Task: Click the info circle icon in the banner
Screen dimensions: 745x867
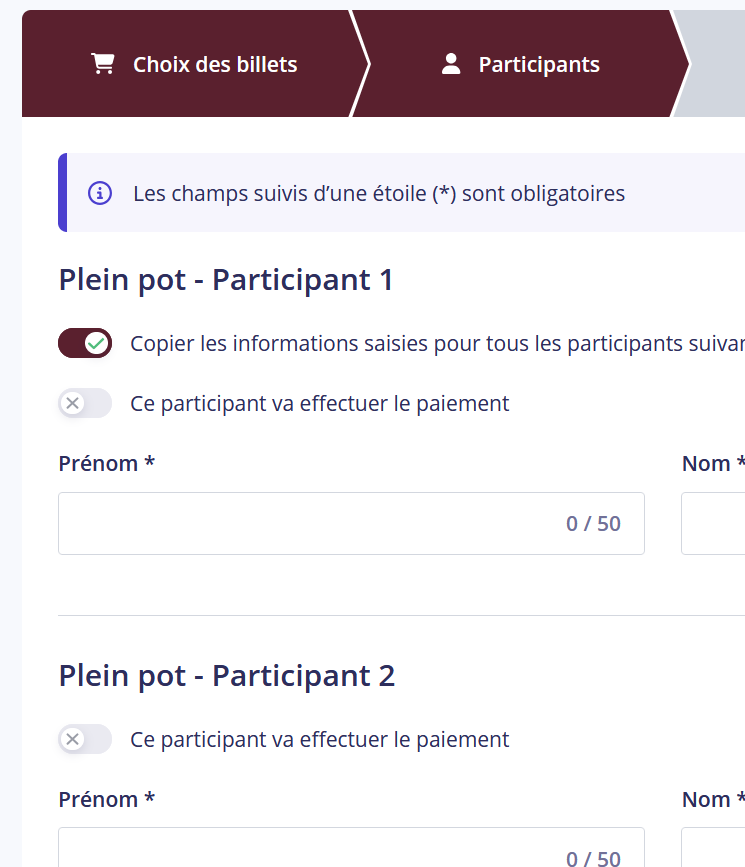Action: click(99, 193)
